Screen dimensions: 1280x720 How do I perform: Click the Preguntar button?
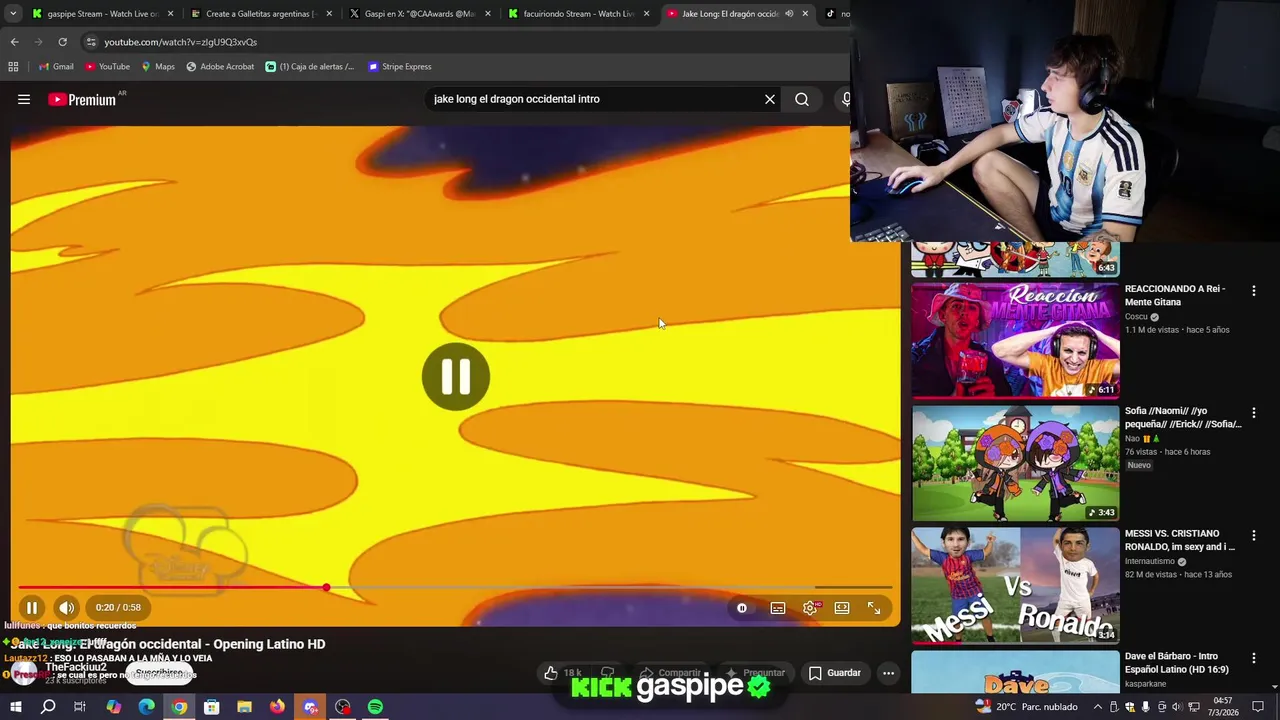click(x=756, y=673)
